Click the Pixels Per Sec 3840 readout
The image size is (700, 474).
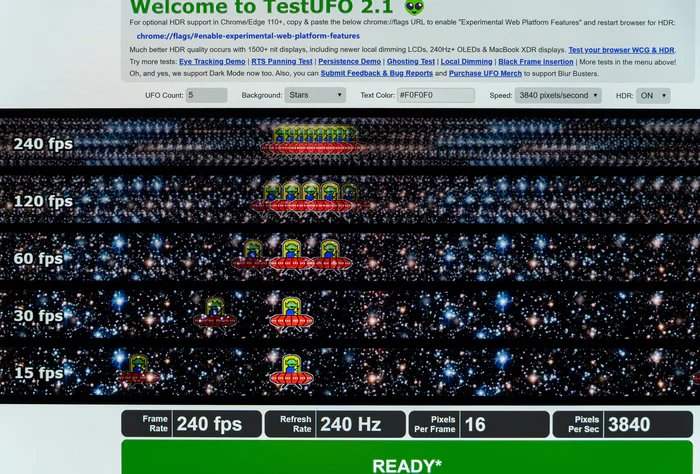(623, 424)
